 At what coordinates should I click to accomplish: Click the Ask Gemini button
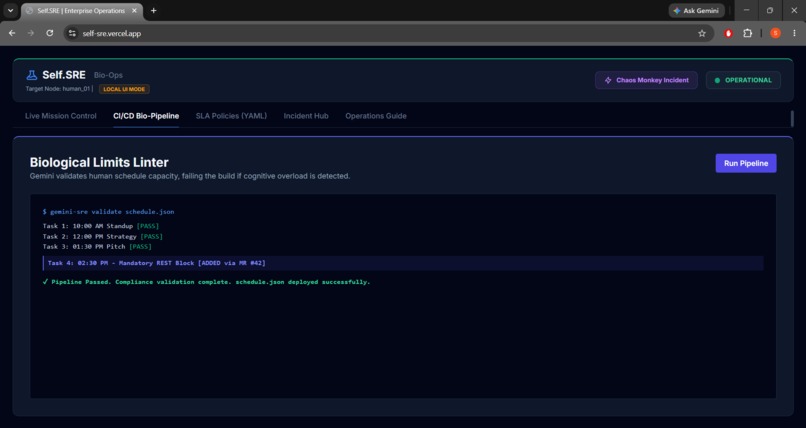coord(697,11)
